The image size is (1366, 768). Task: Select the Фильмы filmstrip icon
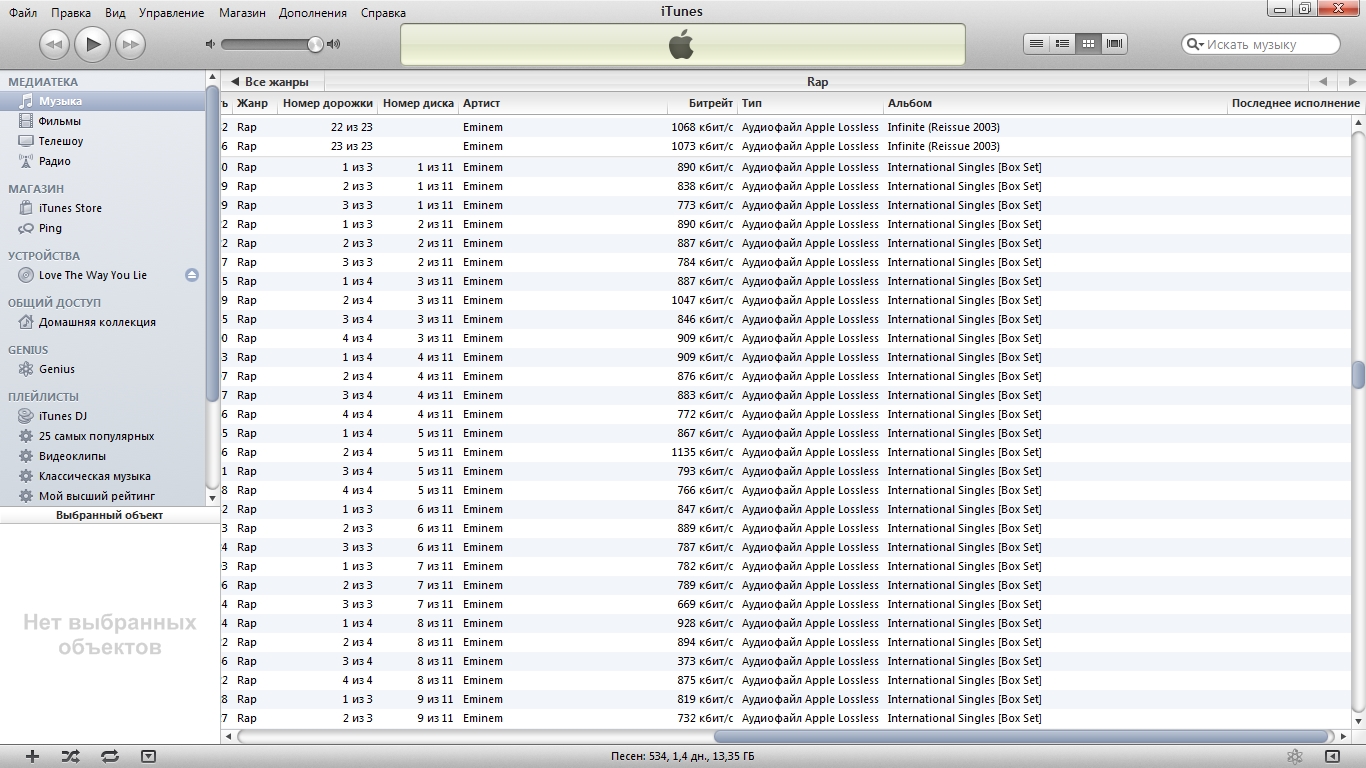coord(26,121)
